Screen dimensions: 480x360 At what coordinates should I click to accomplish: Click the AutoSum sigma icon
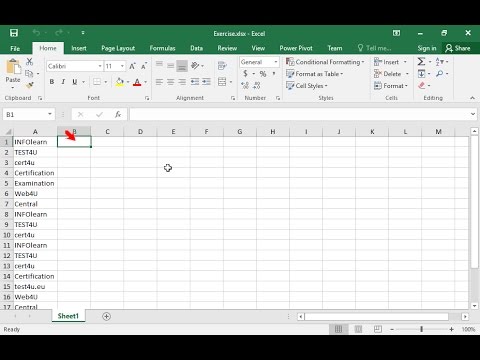421,62
